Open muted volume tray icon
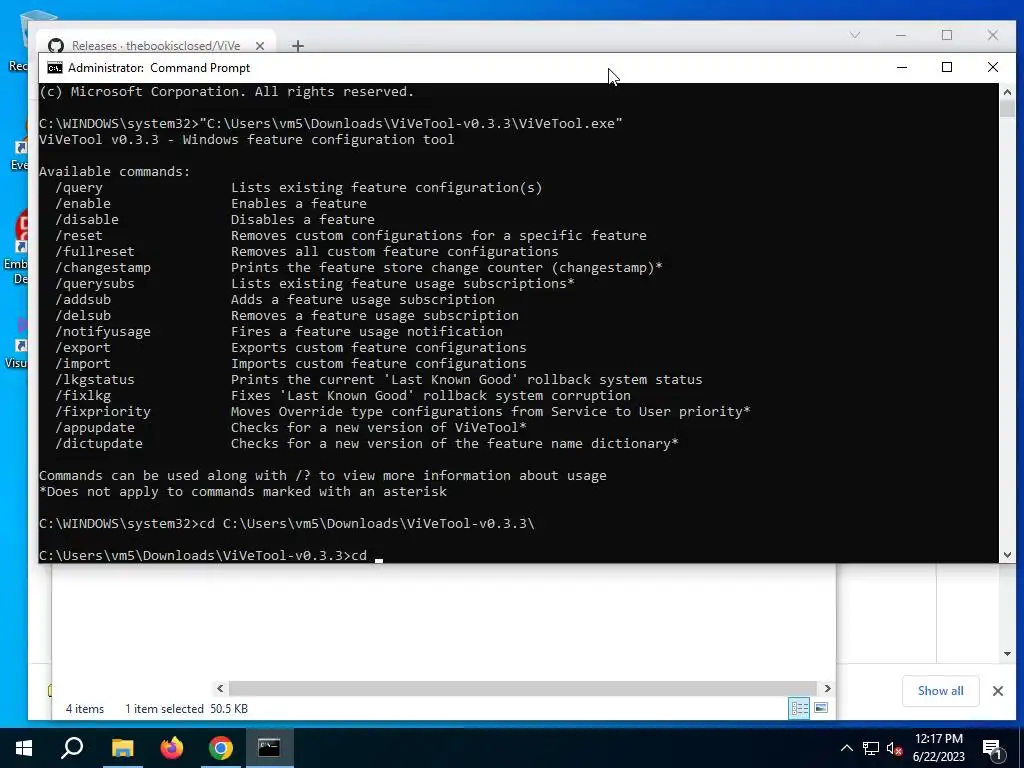Screen dimensions: 1024x768 click(x=894, y=748)
